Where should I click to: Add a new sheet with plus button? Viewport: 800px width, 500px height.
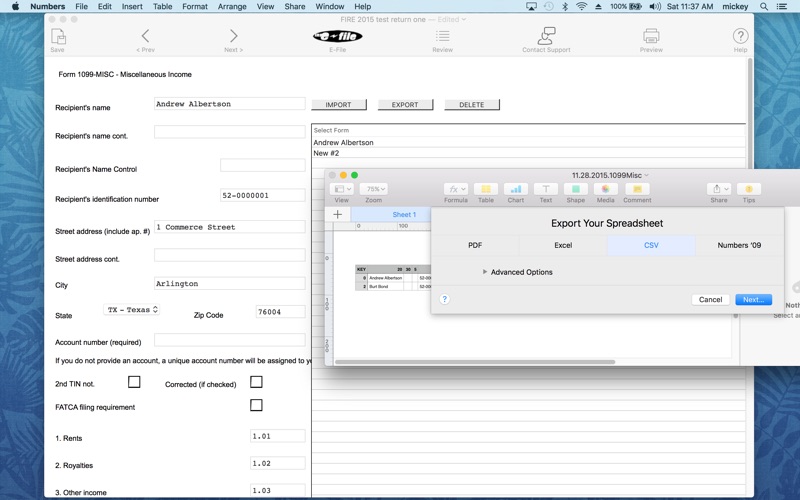point(338,214)
